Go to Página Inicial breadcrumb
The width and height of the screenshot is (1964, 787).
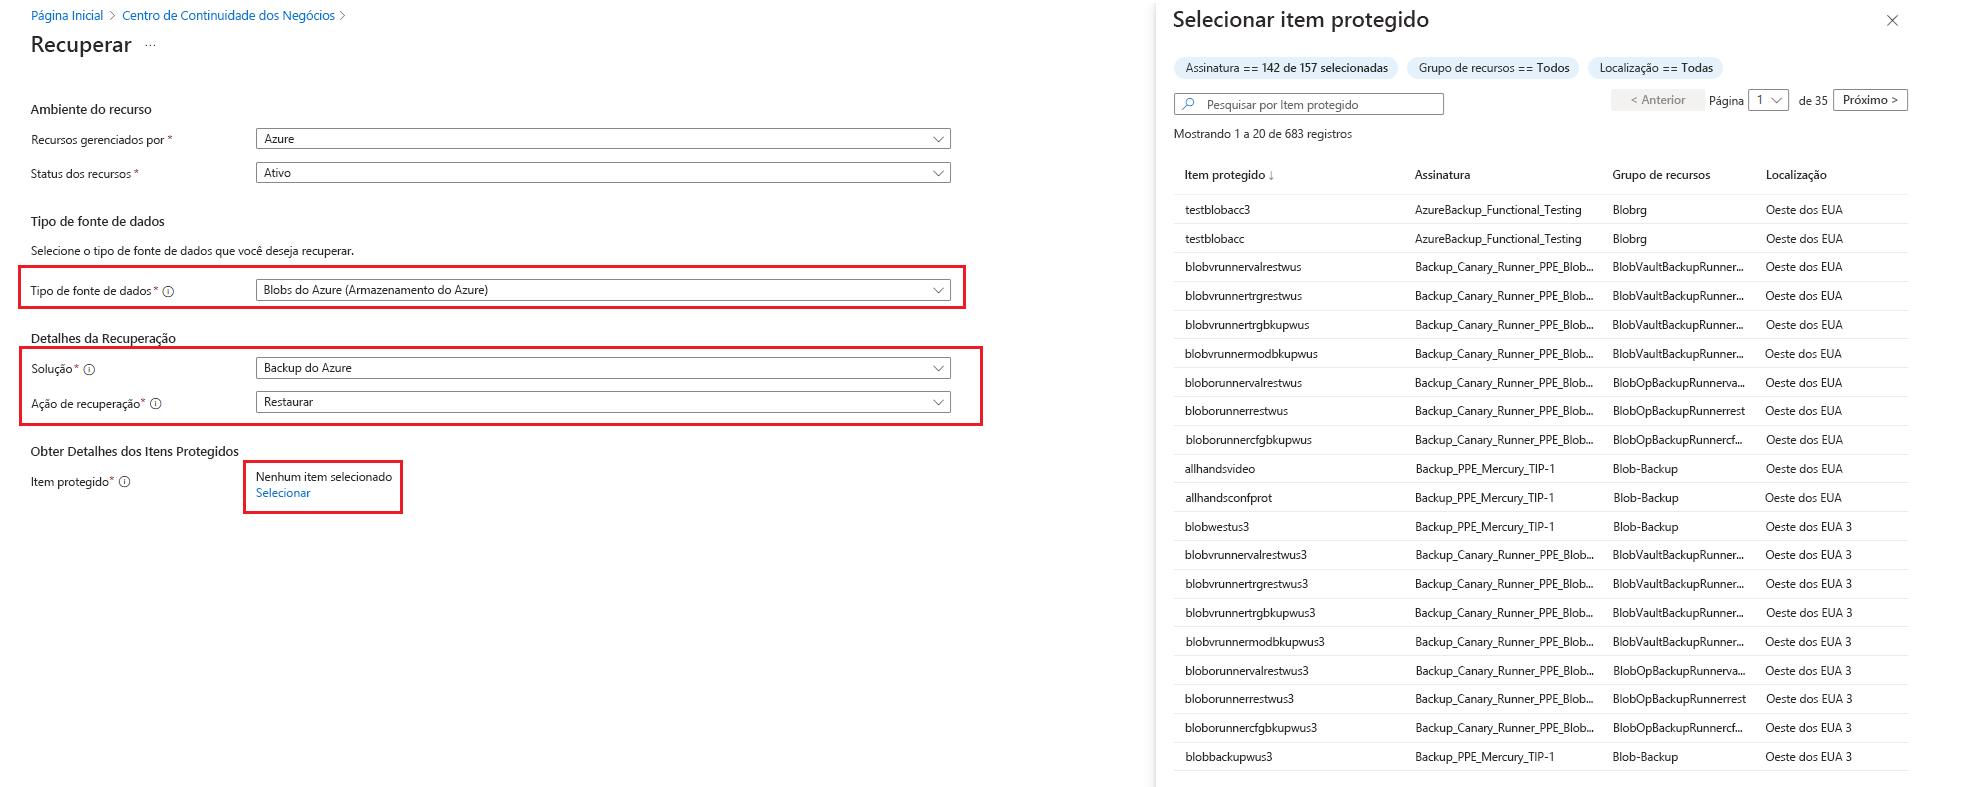(x=67, y=16)
